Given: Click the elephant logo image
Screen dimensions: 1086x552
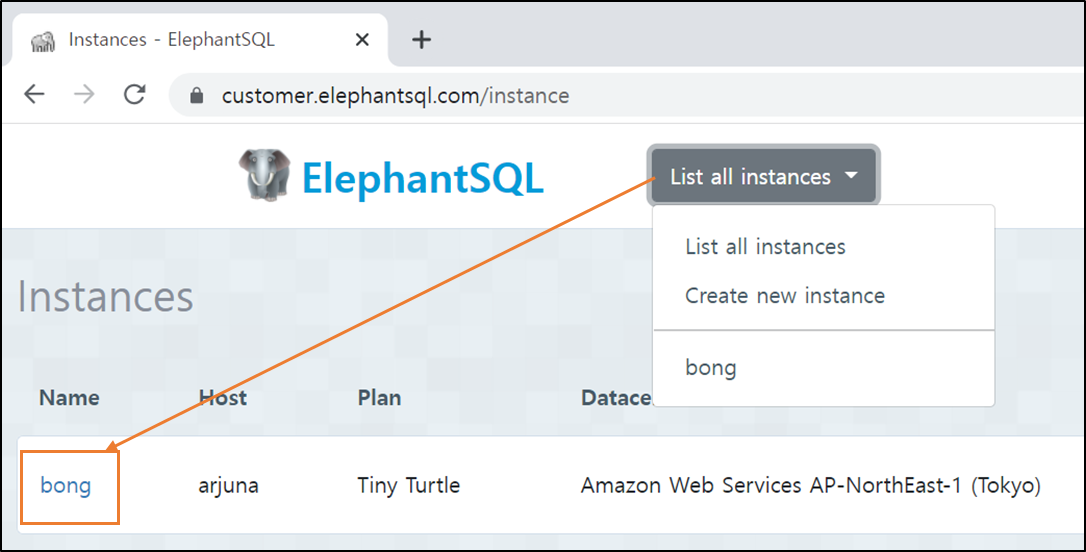Looking at the screenshot, I should coord(265,175).
